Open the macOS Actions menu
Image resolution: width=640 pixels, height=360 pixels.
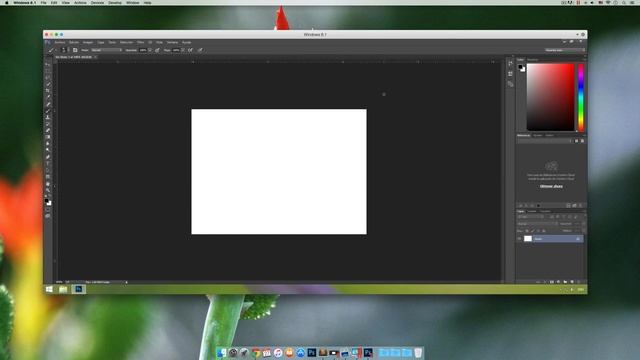pyautogui.click(x=80, y=2)
